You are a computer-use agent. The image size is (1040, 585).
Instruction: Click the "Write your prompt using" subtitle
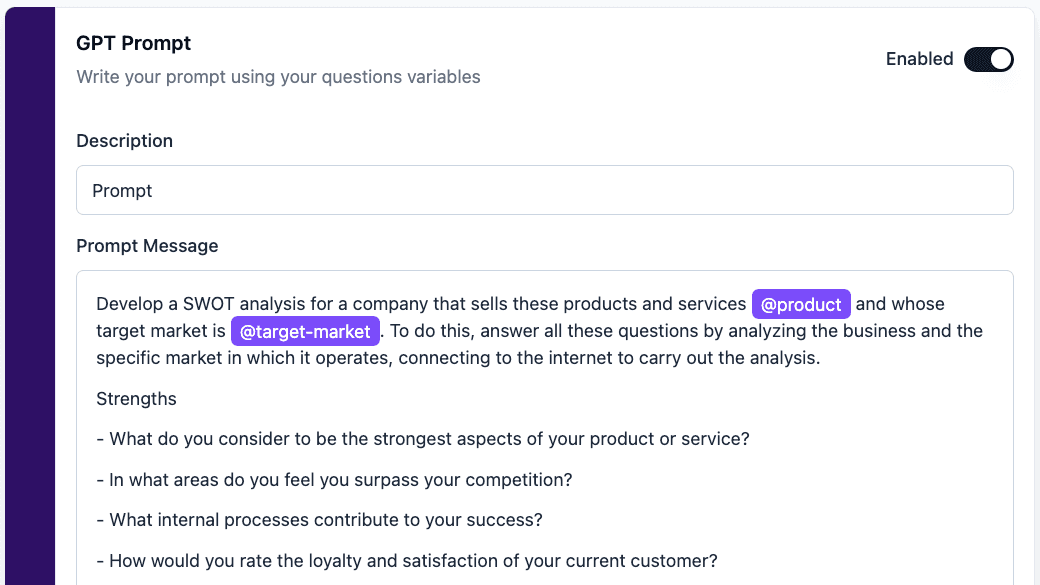279,77
